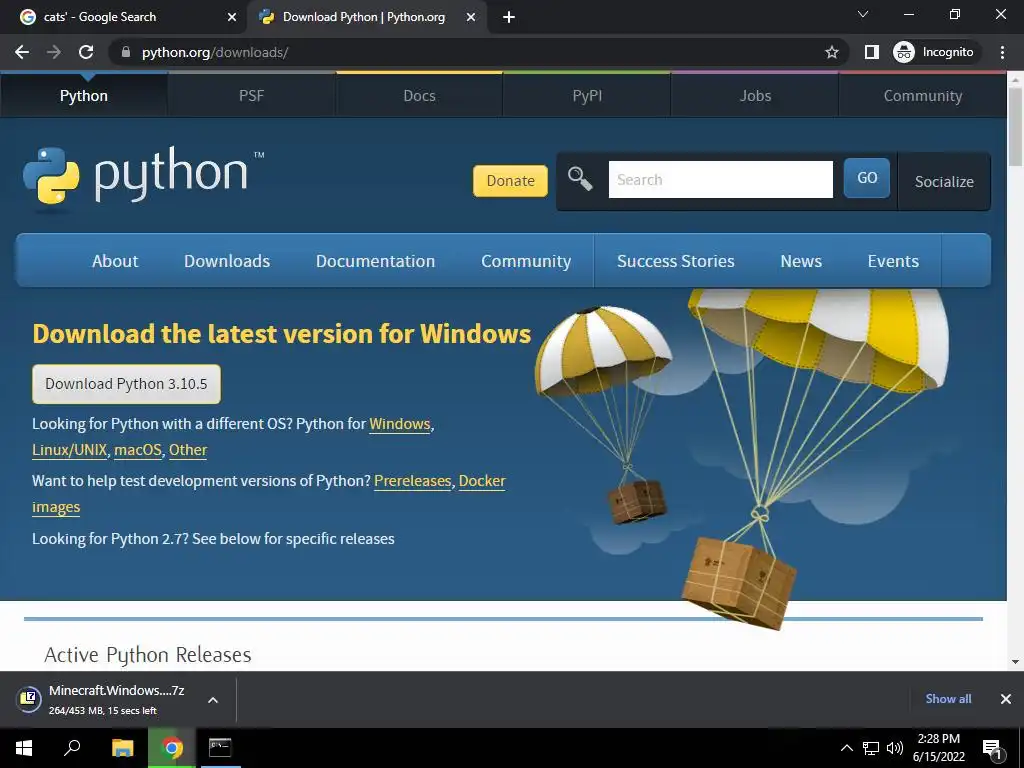Click the network tray icon
1024x768 pixels.
click(x=871, y=748)
